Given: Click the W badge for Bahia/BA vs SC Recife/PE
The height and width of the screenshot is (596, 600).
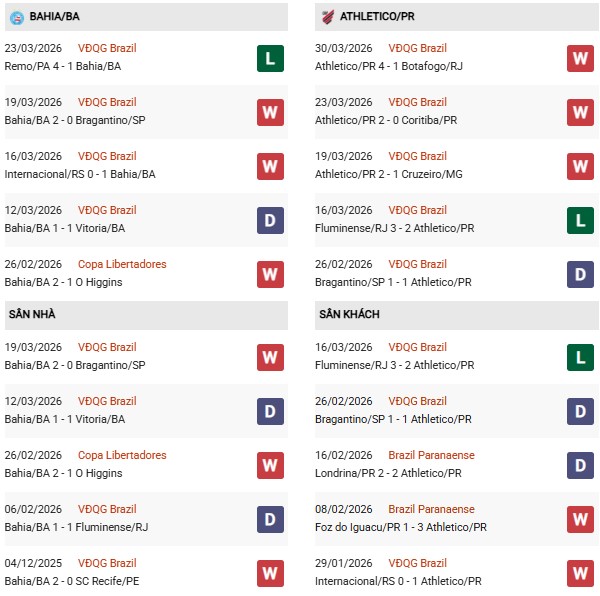Looking at the screenshot, I should (269, 573).
